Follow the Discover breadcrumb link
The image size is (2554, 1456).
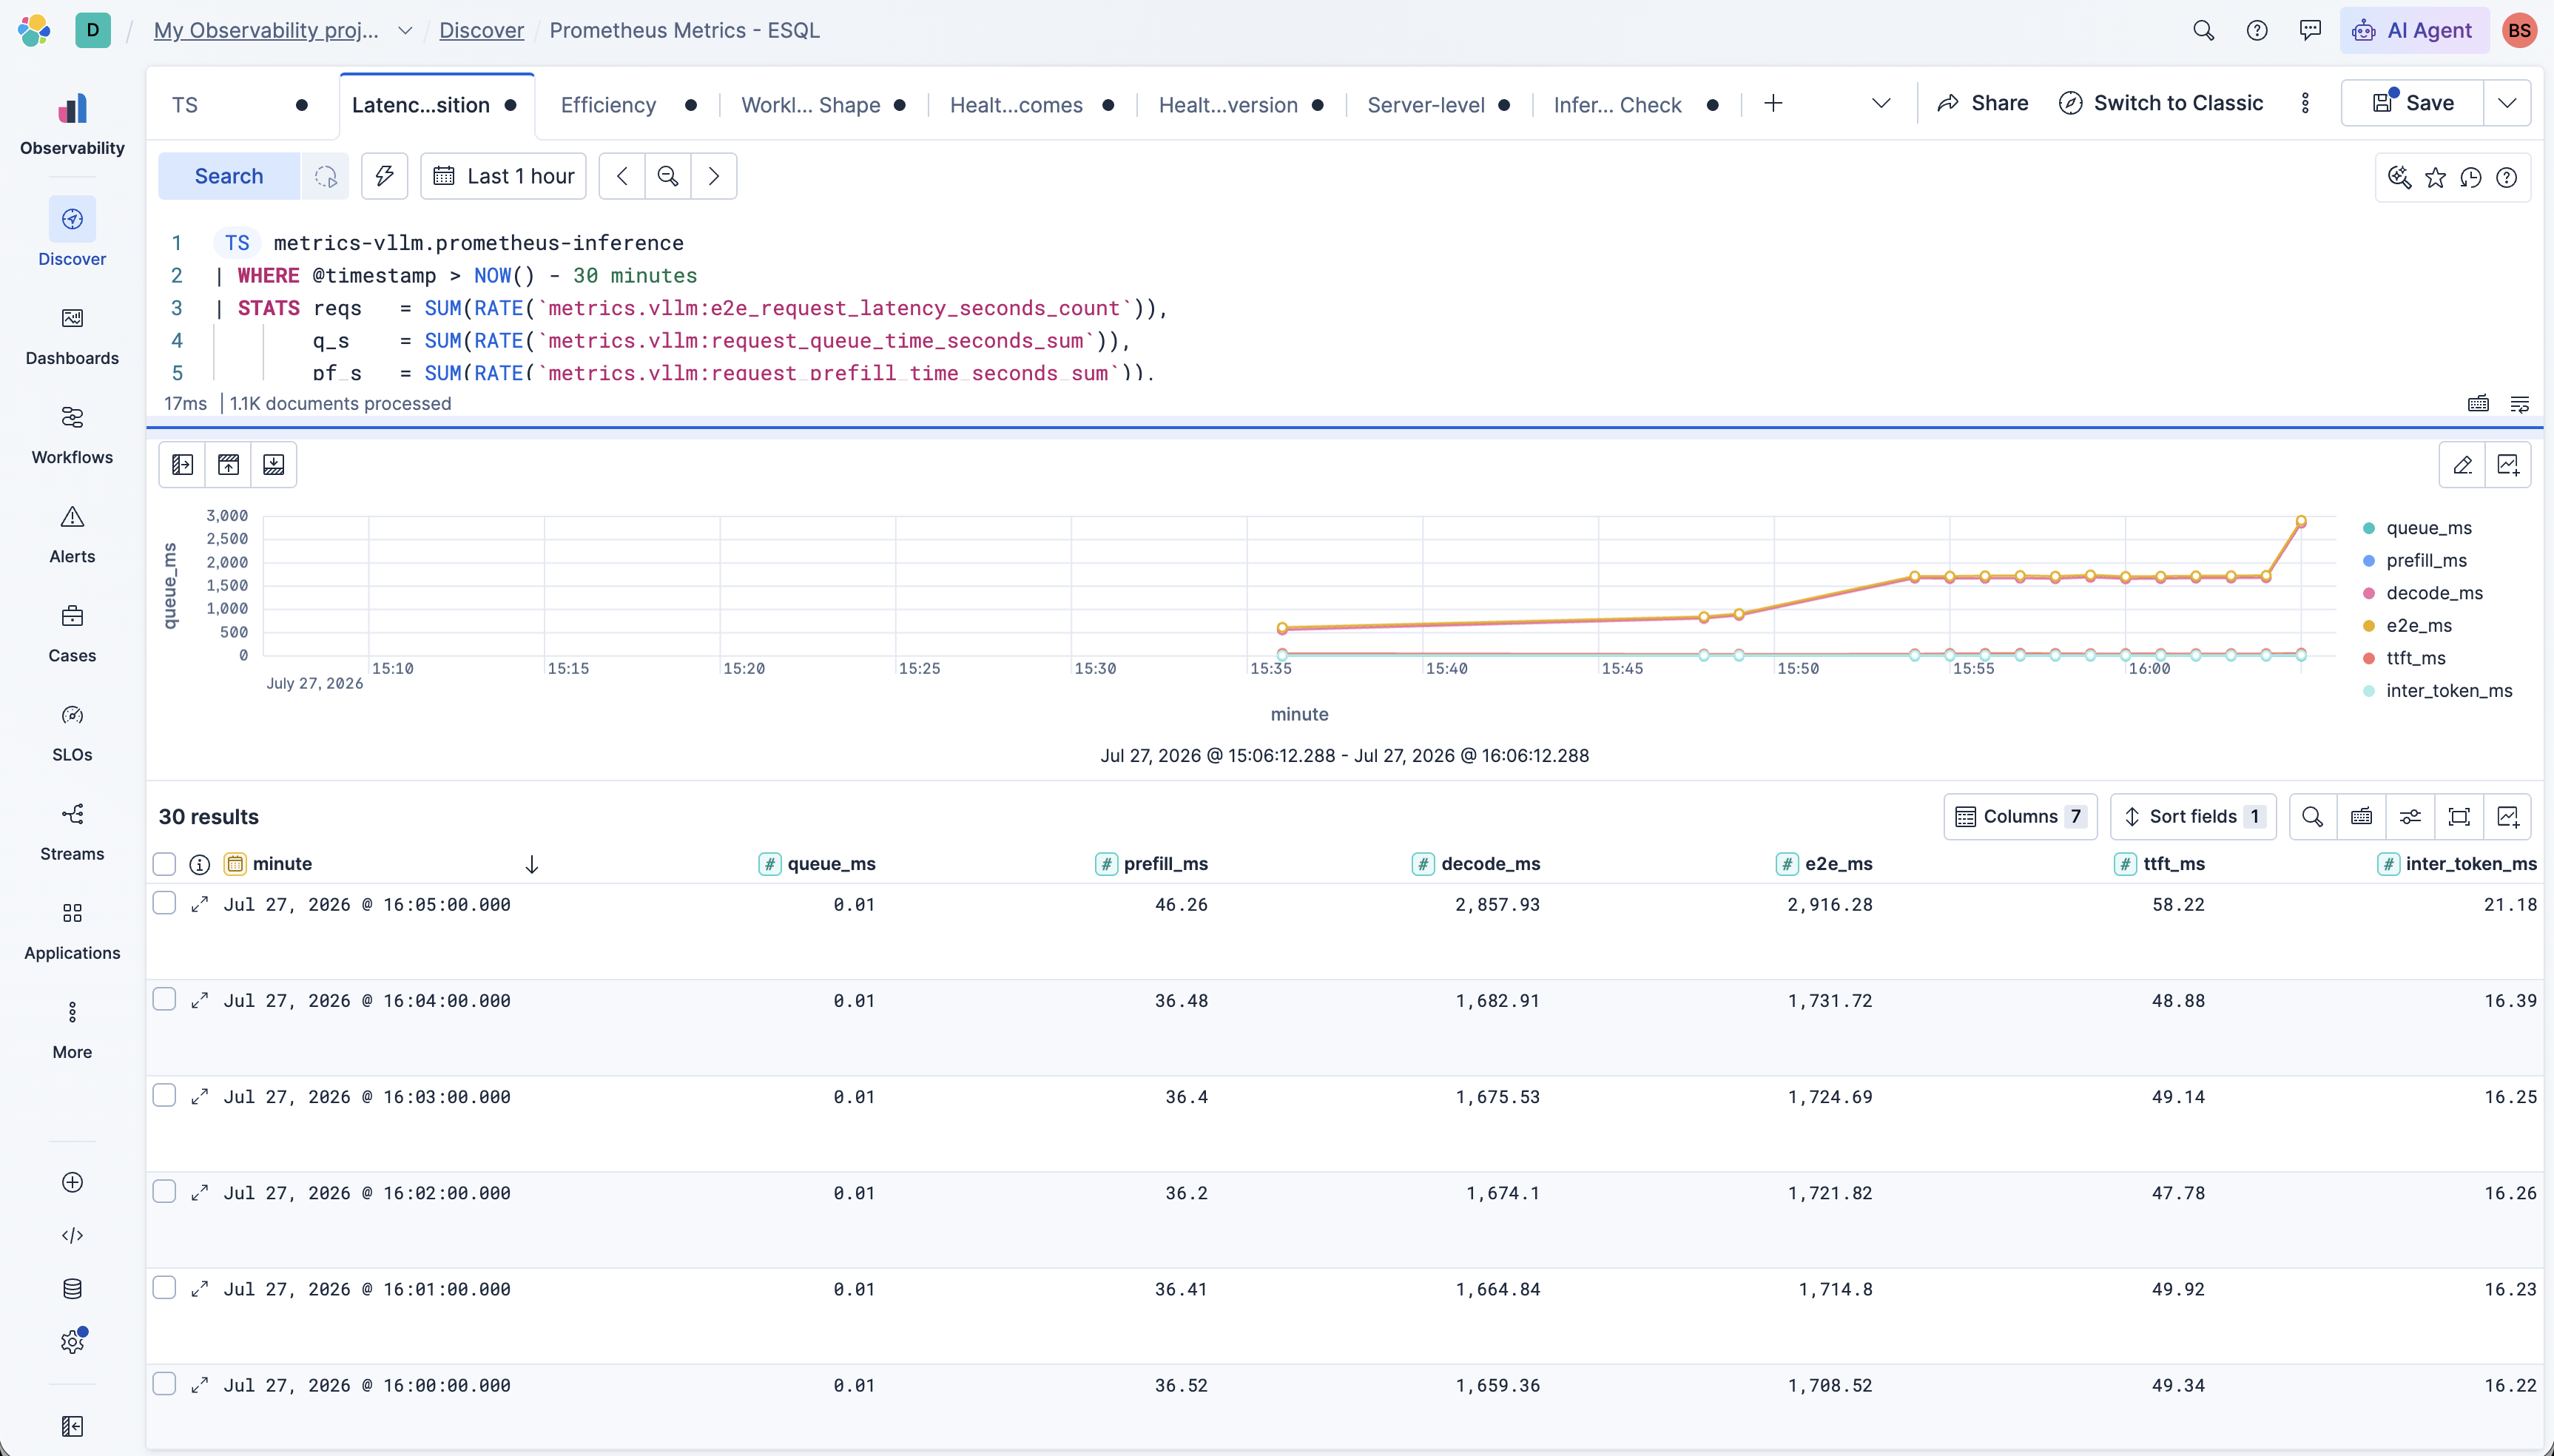tap(481, 30)
